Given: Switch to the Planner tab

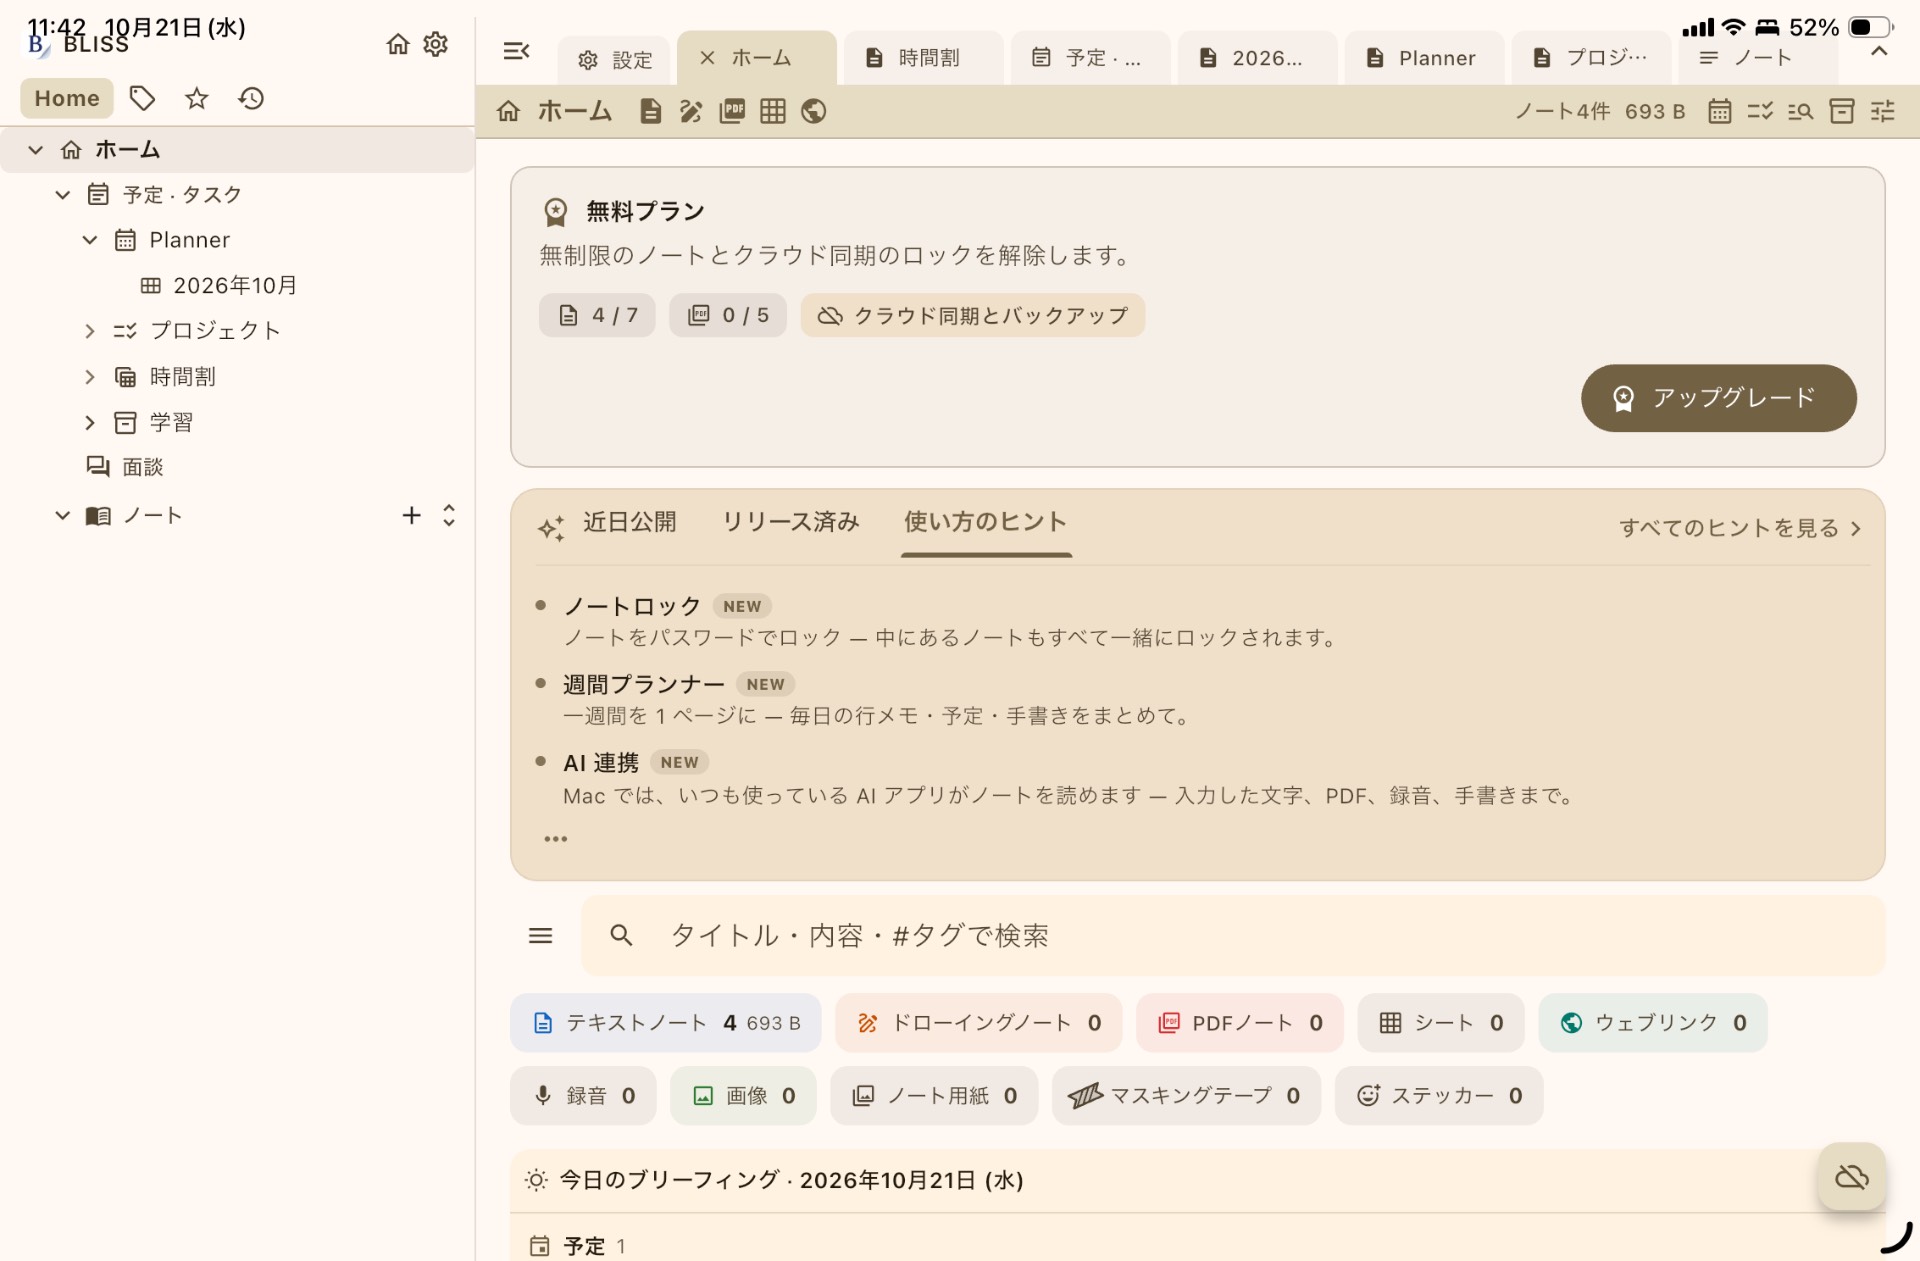Looking at the screenshot, I should 1424,58.
